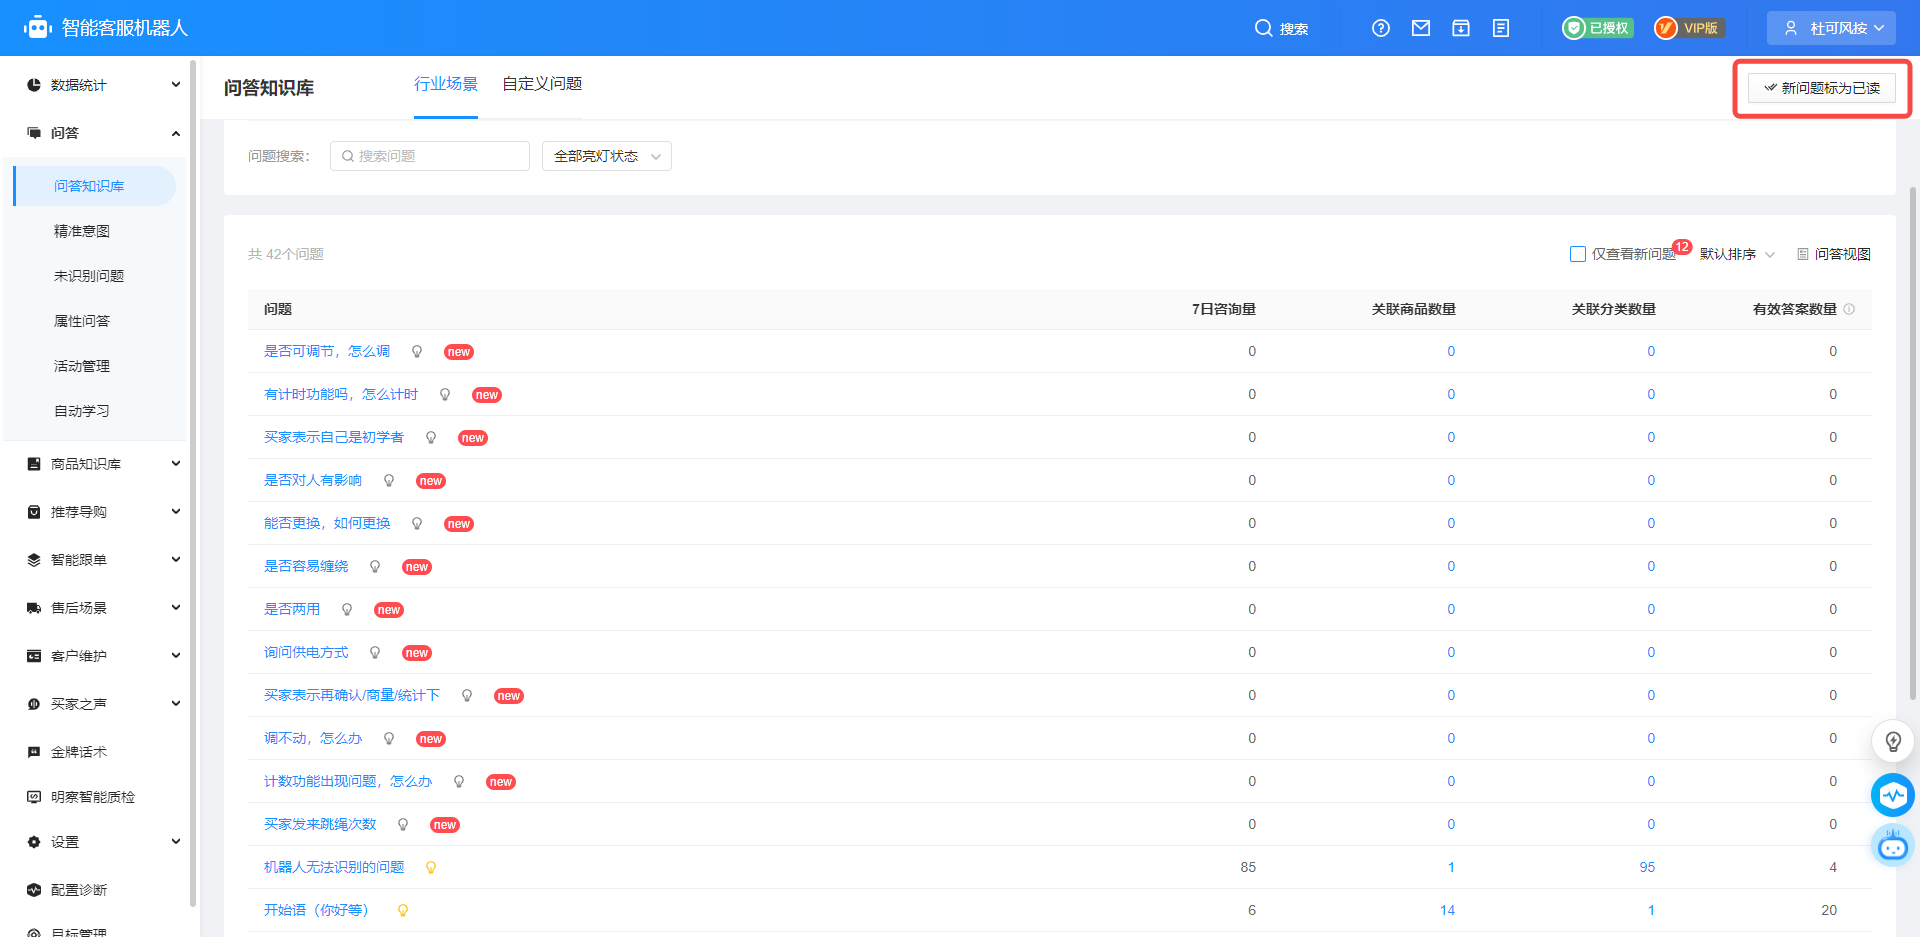Open floating lightbulb tips button

tap(1893, 741)
